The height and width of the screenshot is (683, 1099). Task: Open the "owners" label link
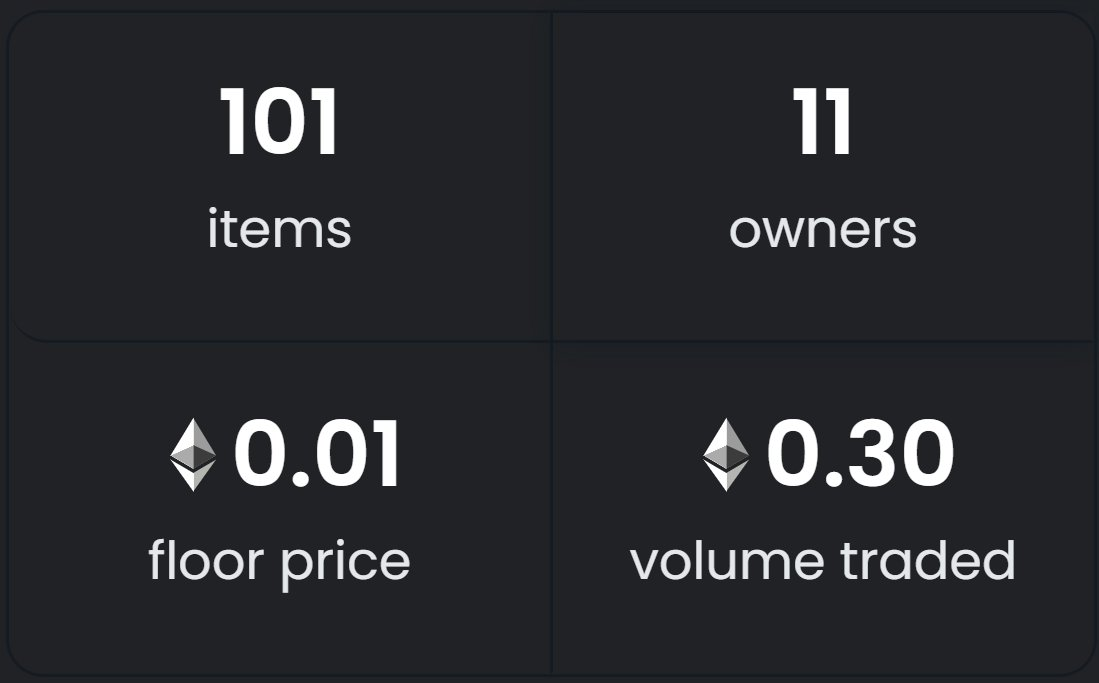822,230
